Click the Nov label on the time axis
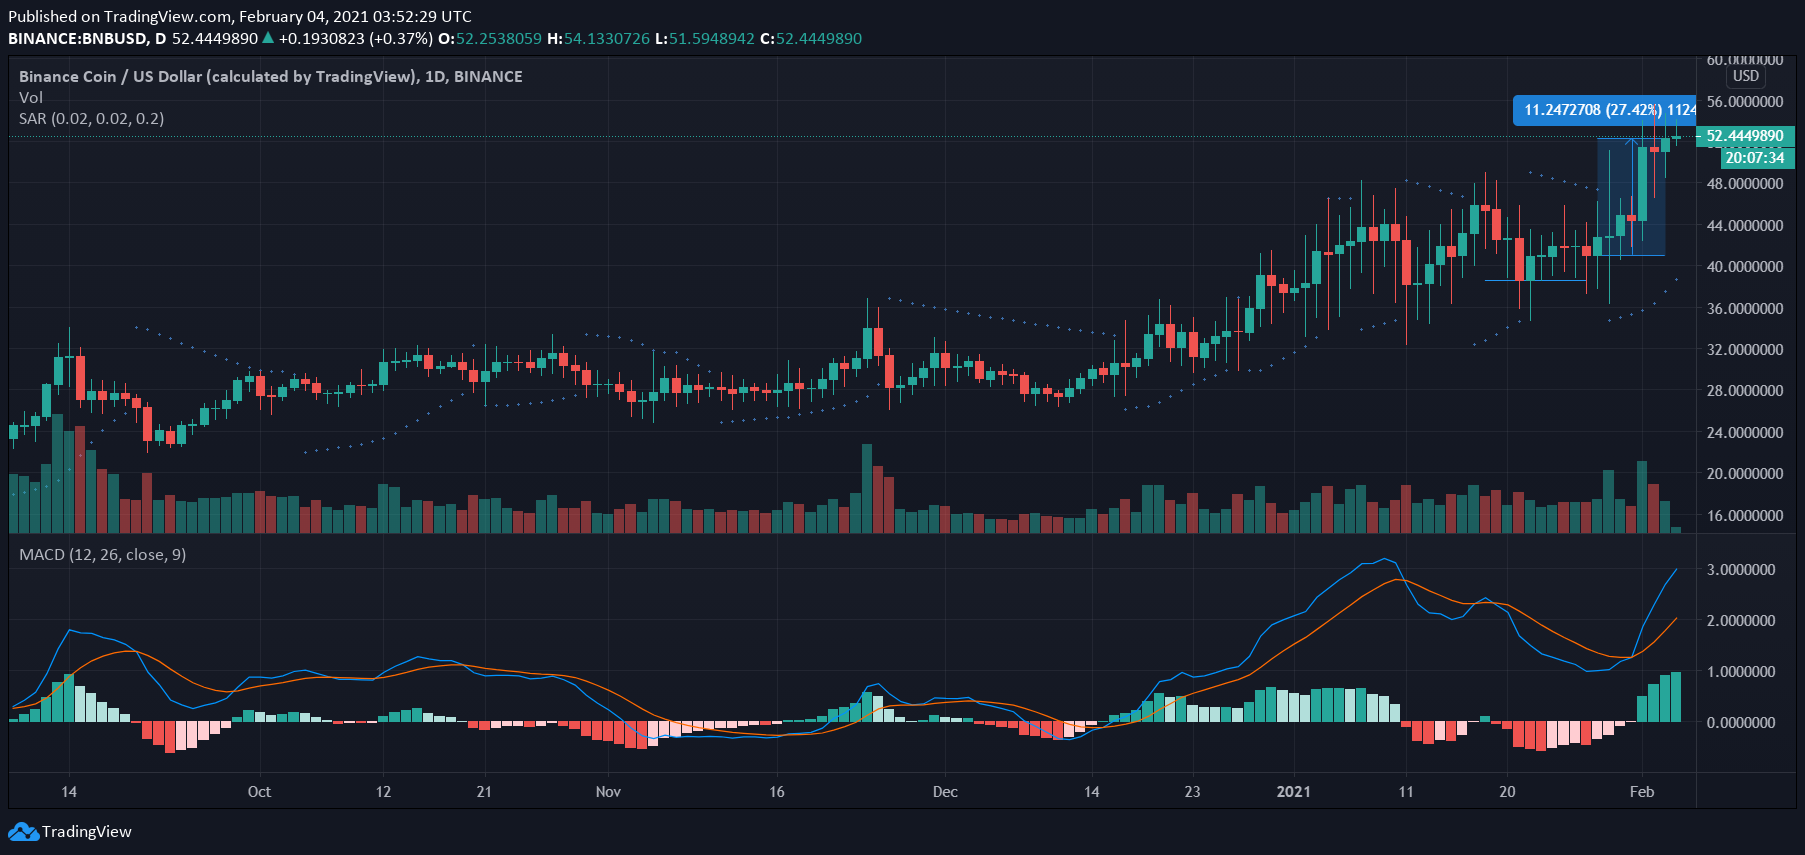1805x855 pixels. pos(608,792)
